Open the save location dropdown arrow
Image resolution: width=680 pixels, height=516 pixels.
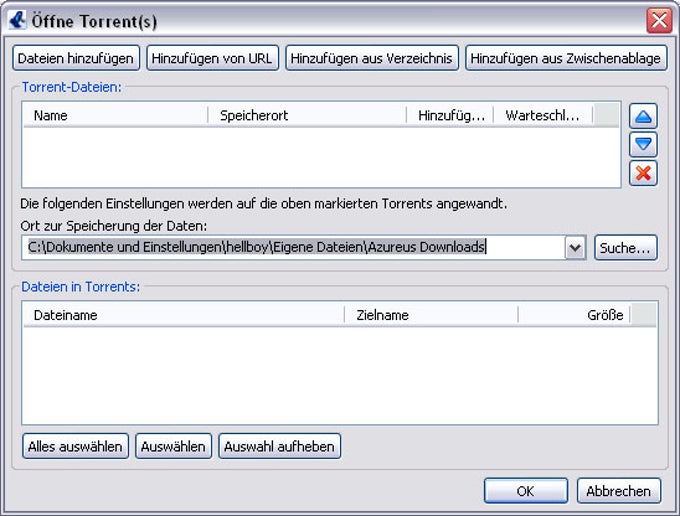click(575, 248)
